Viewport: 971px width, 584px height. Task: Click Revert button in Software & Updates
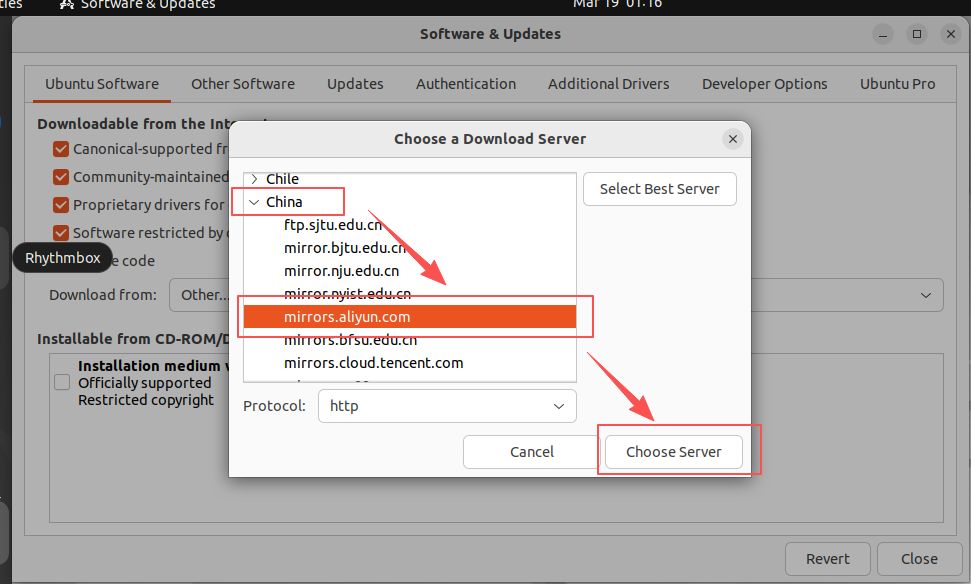(x=827, y=559)
